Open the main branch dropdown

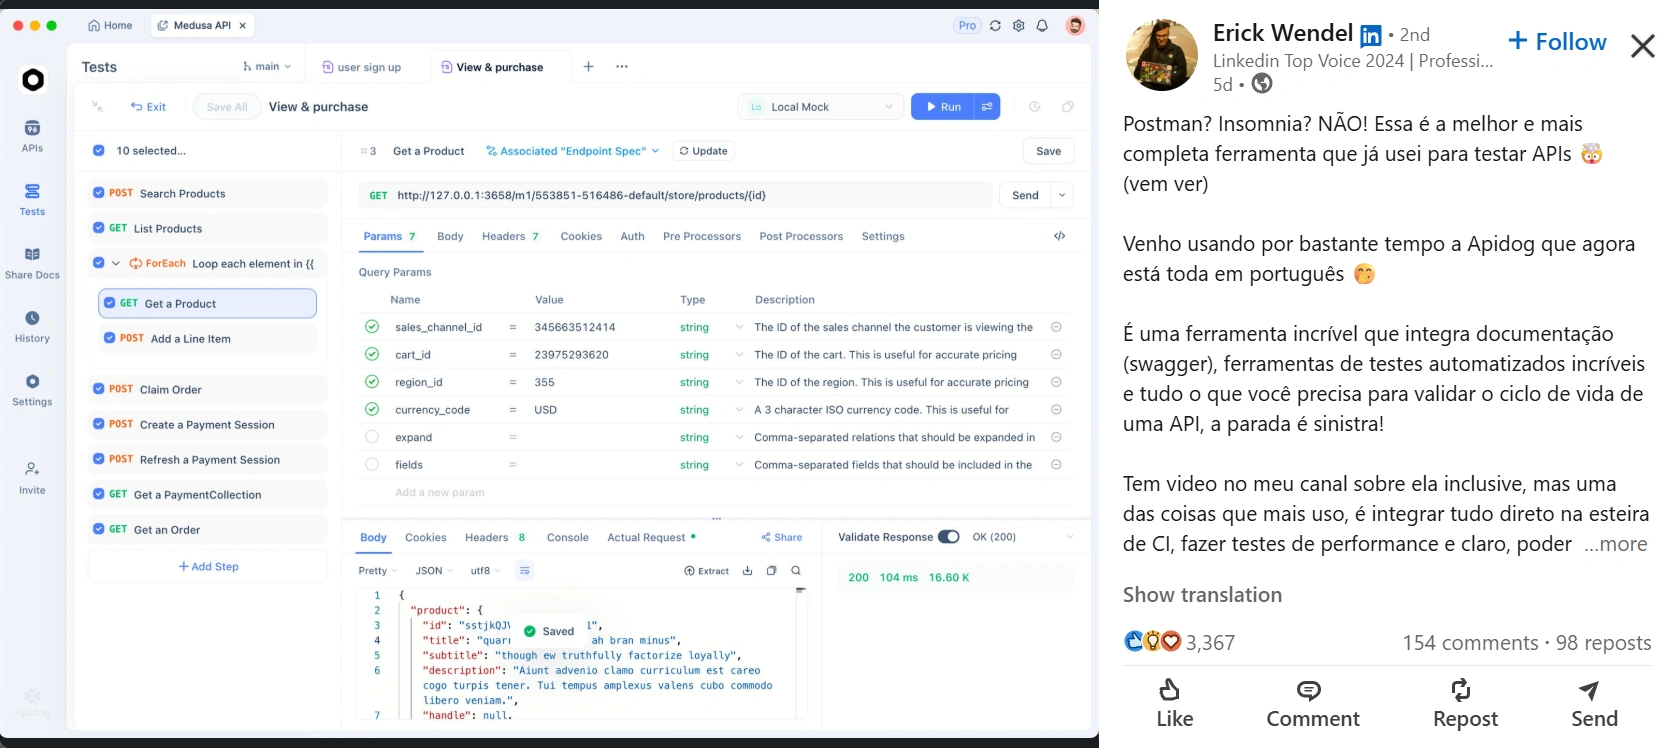coord(267,67)
